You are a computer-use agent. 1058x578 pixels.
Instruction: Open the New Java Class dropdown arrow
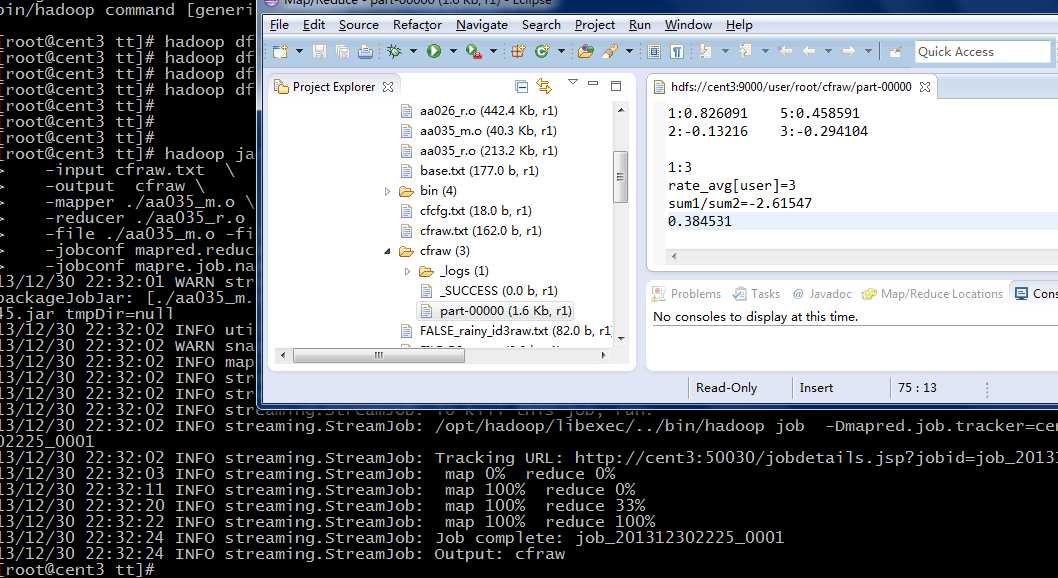pos(560,51)
